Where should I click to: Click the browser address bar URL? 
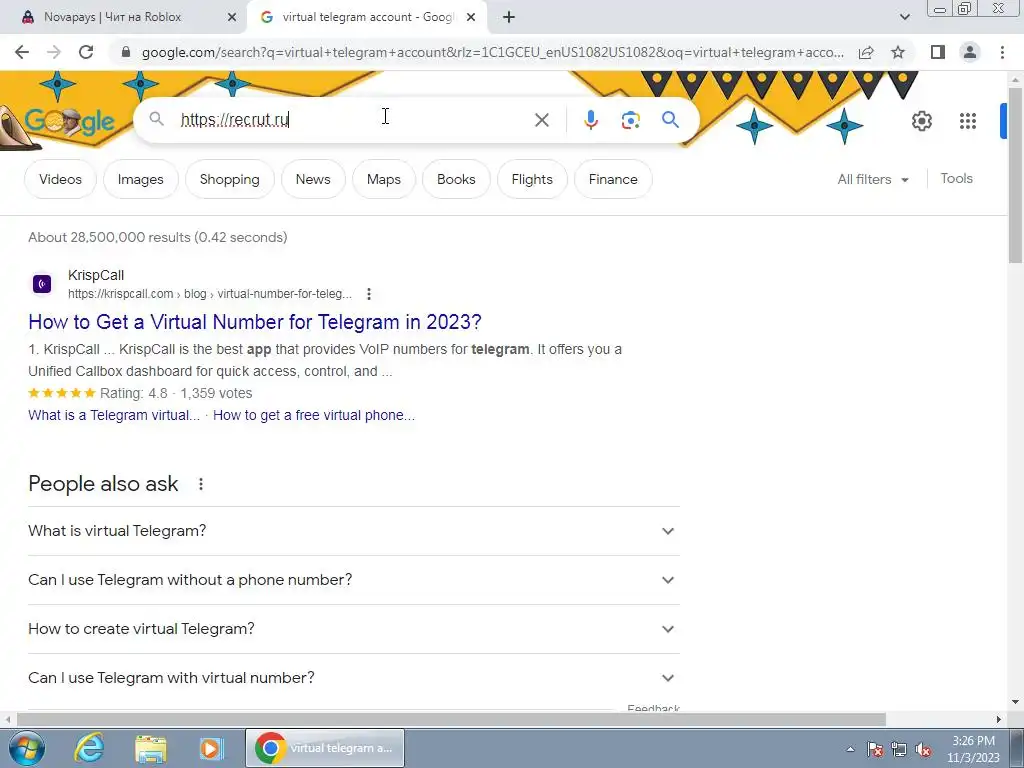coord(492,52)
